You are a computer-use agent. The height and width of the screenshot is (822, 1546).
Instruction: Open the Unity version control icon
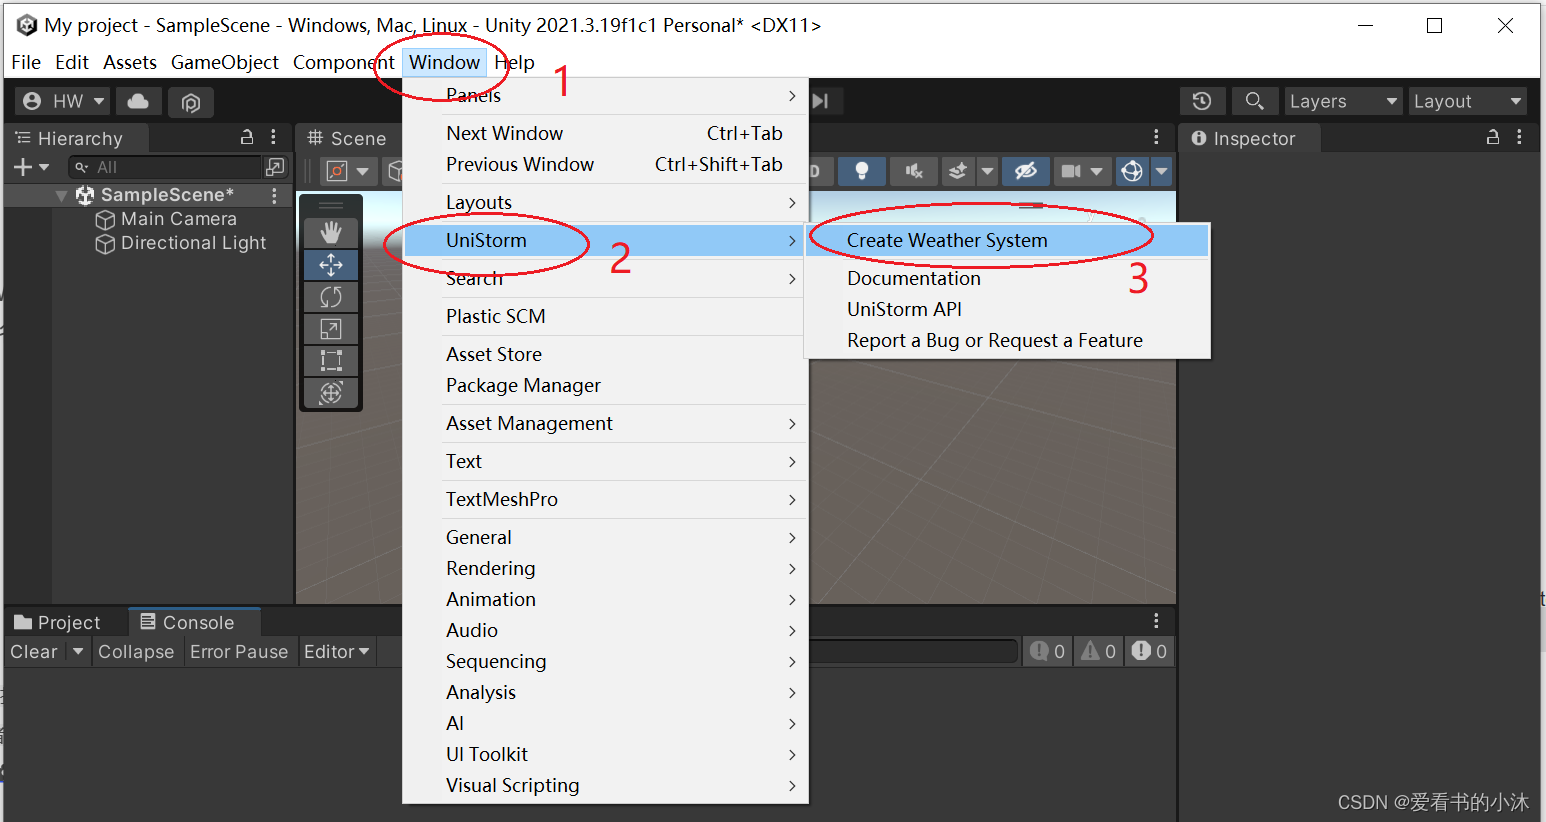pos(191,102)
